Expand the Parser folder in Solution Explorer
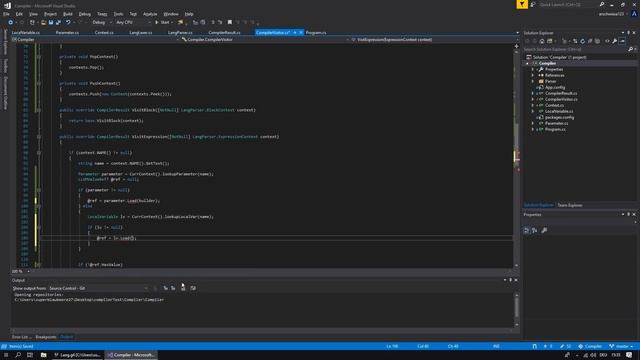 click(x=533, y=81)
